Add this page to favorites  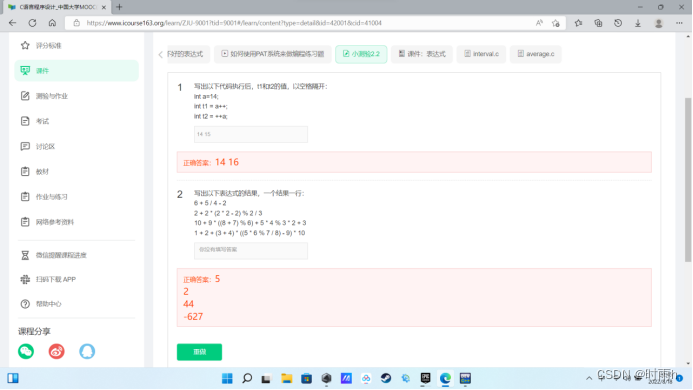[556, 23]
